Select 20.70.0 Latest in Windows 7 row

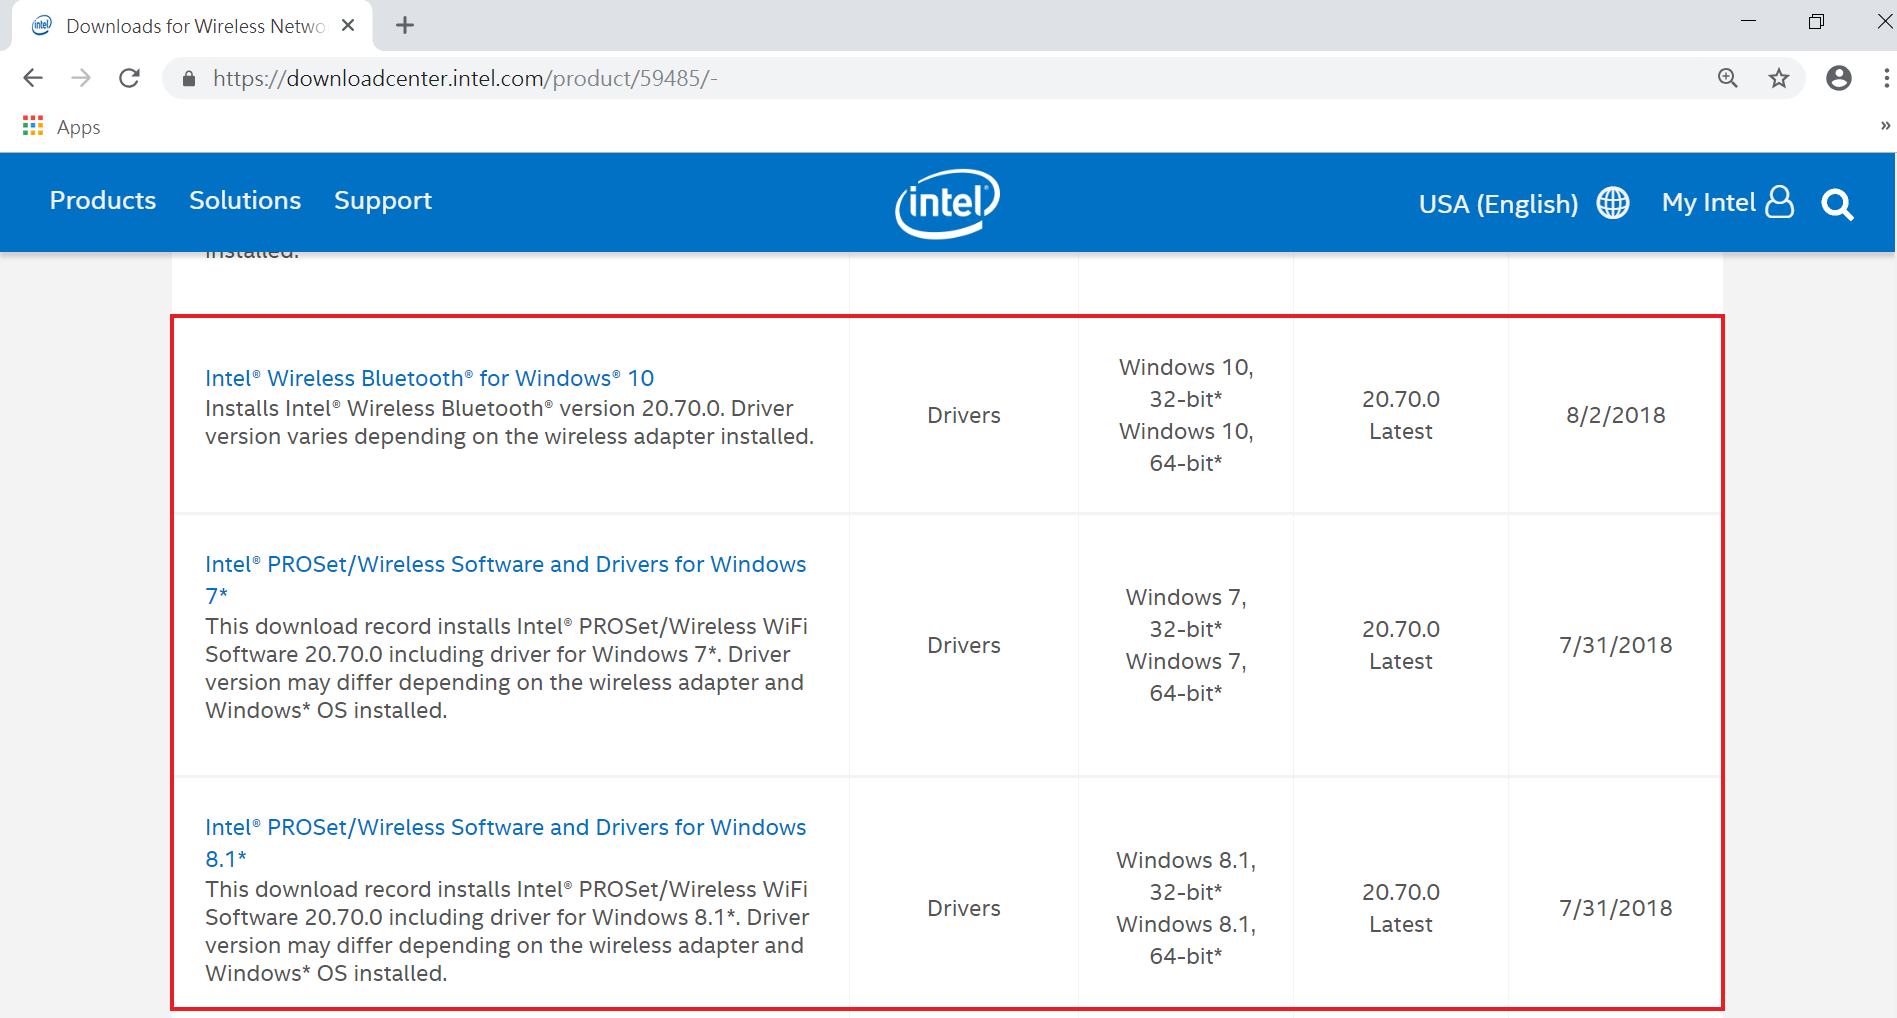coord(1400,645)
